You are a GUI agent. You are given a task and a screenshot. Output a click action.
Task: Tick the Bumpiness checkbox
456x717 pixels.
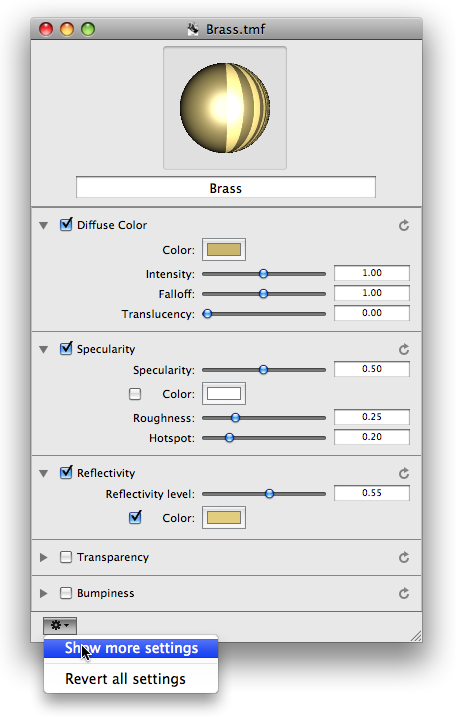click(66, 593)
